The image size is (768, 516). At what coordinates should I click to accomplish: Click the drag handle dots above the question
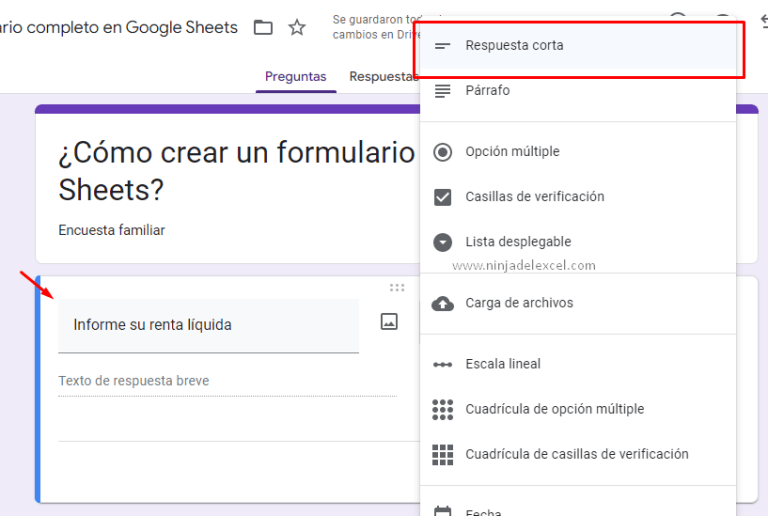397,288
